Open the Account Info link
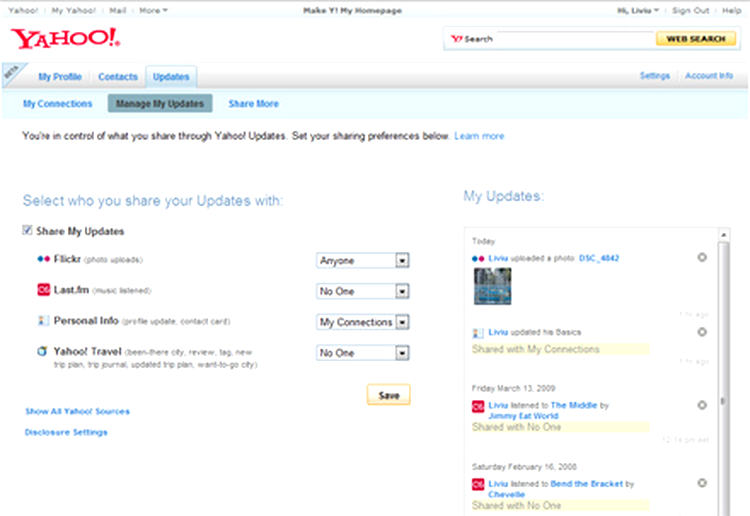The width and height of the screenshot is (750, 516). tap(709, 76)
